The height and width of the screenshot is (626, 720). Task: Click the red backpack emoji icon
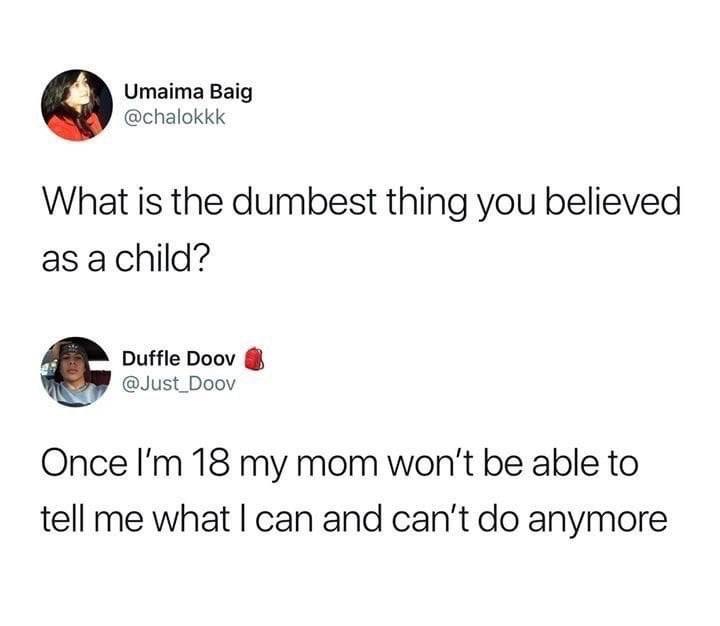(x=254, y=359)
